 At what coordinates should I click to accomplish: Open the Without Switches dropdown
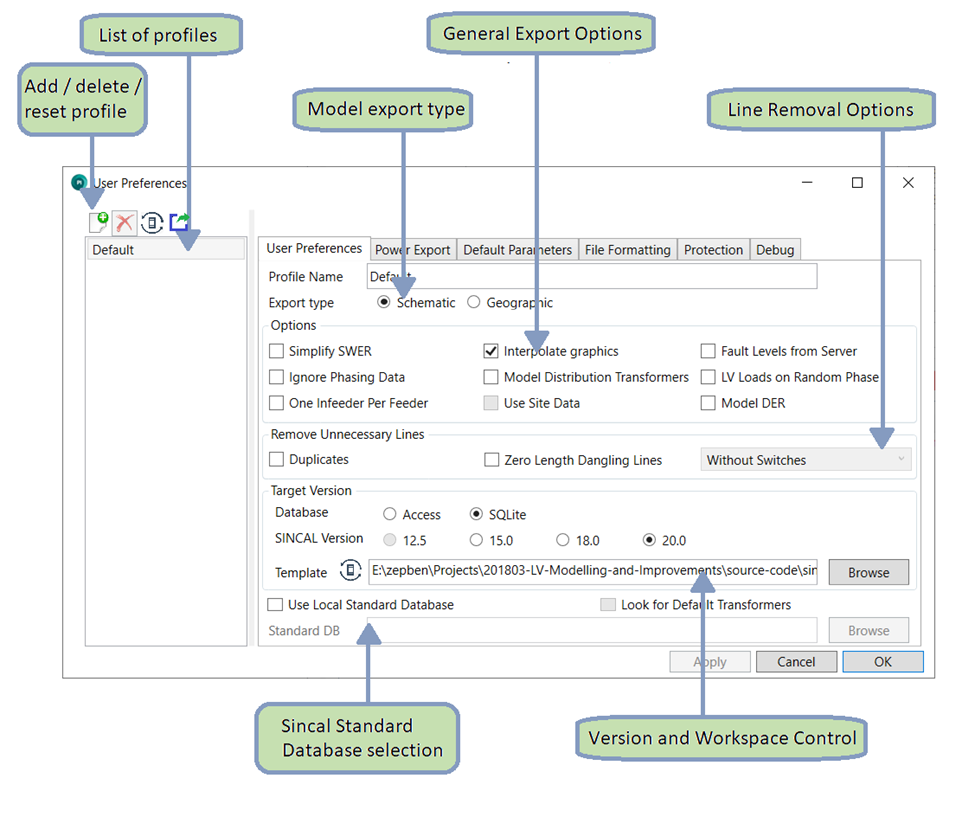coord(806,460)
